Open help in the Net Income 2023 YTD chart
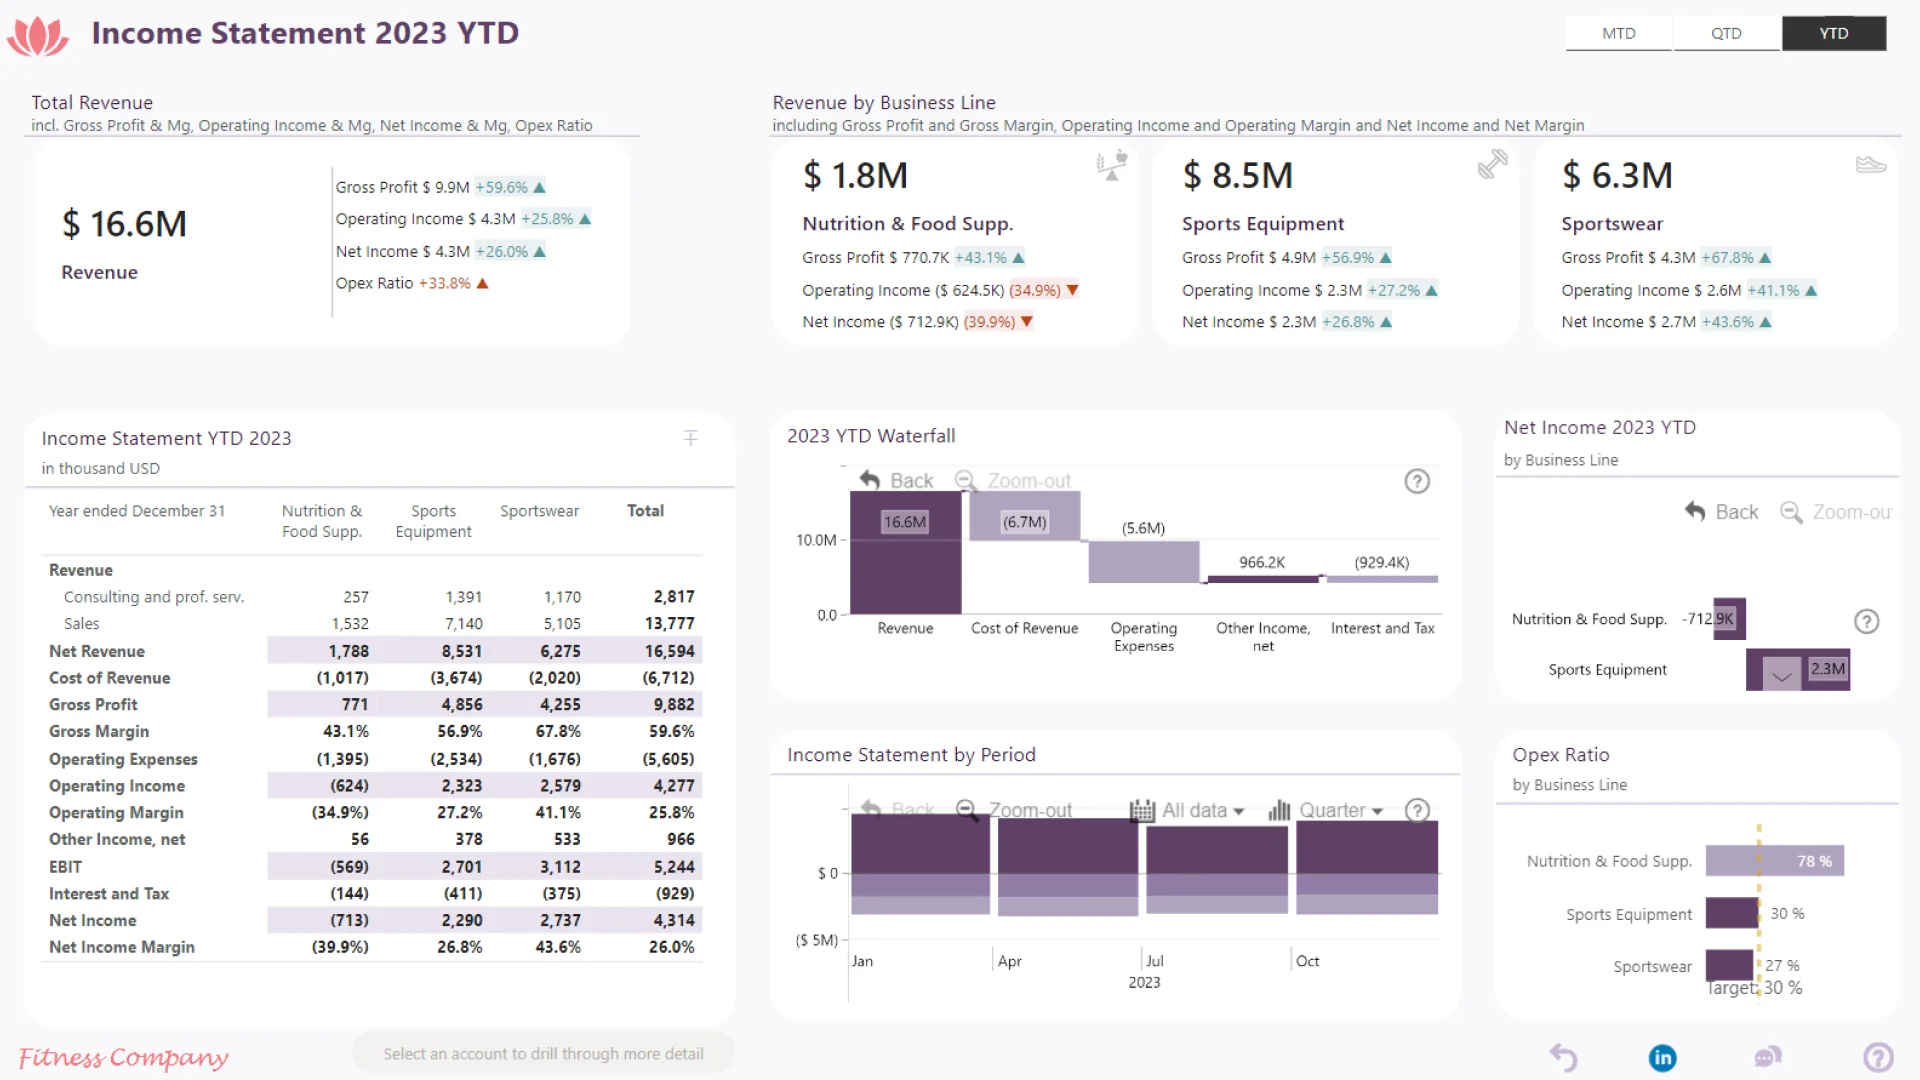Viewport: 1920px width, 1080px height. 1866,621
